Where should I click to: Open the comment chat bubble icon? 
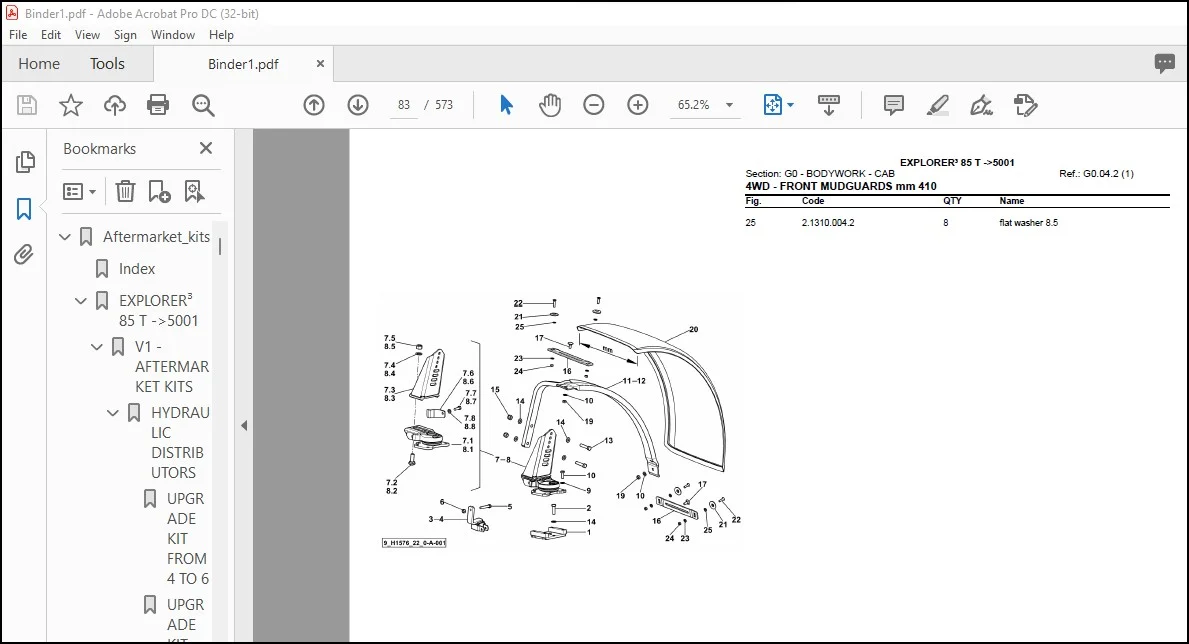[x=1165, y=64]
